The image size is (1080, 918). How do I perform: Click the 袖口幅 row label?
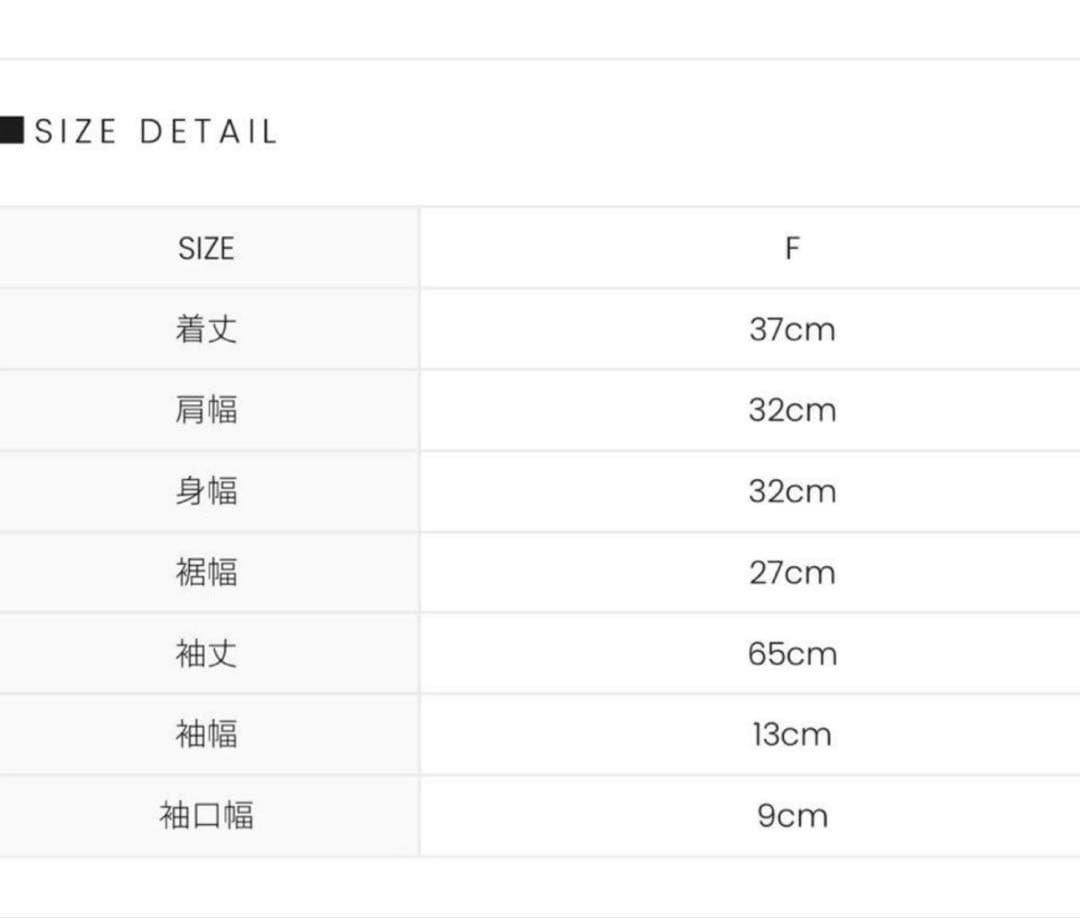pos(206,815)
